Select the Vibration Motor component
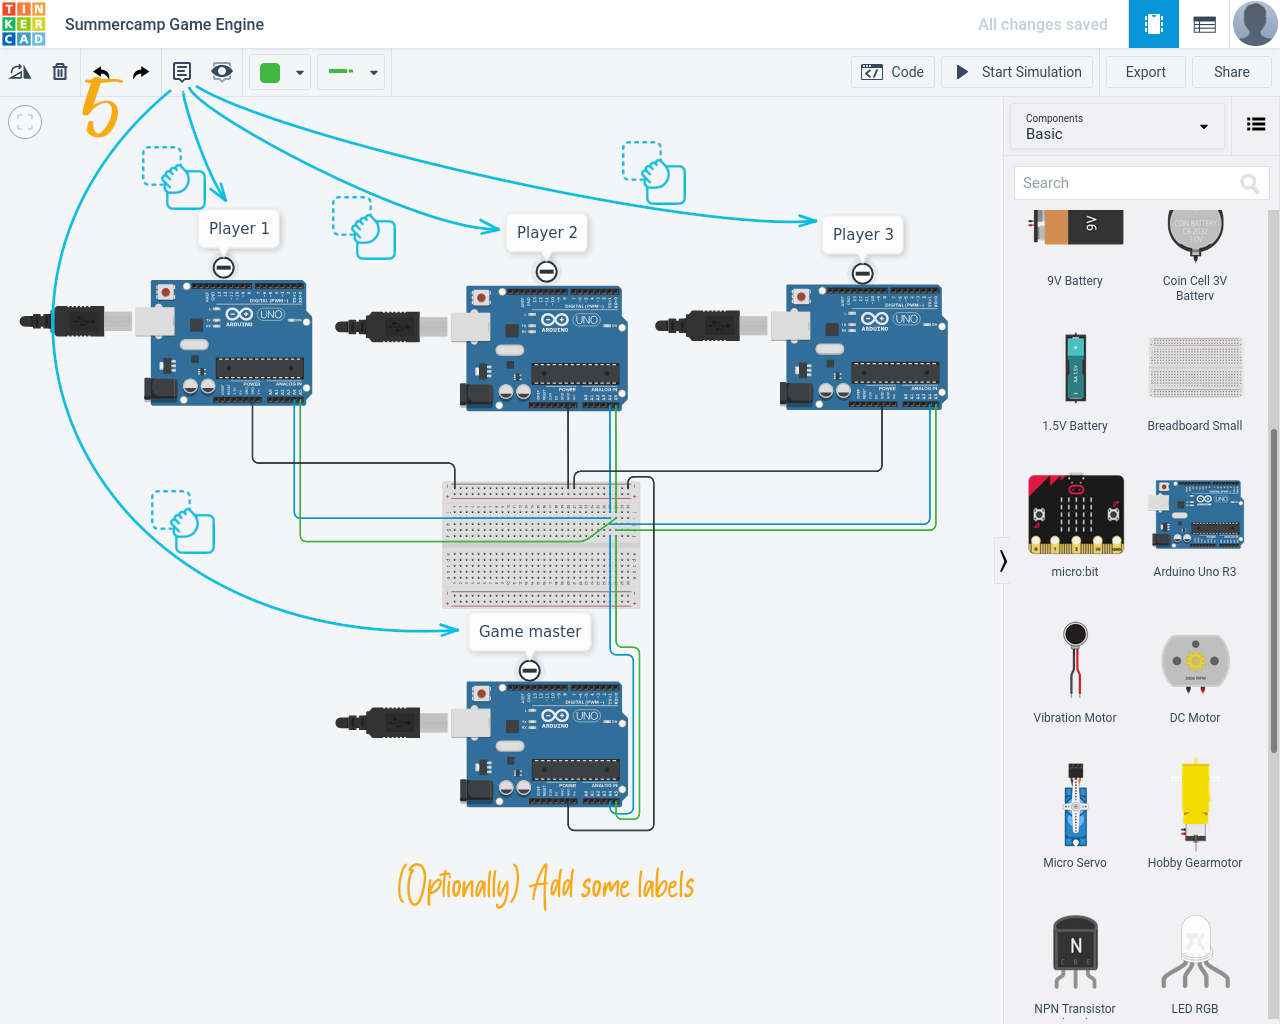This screenshot has width=1280, height=1024. pos(1075,672)
